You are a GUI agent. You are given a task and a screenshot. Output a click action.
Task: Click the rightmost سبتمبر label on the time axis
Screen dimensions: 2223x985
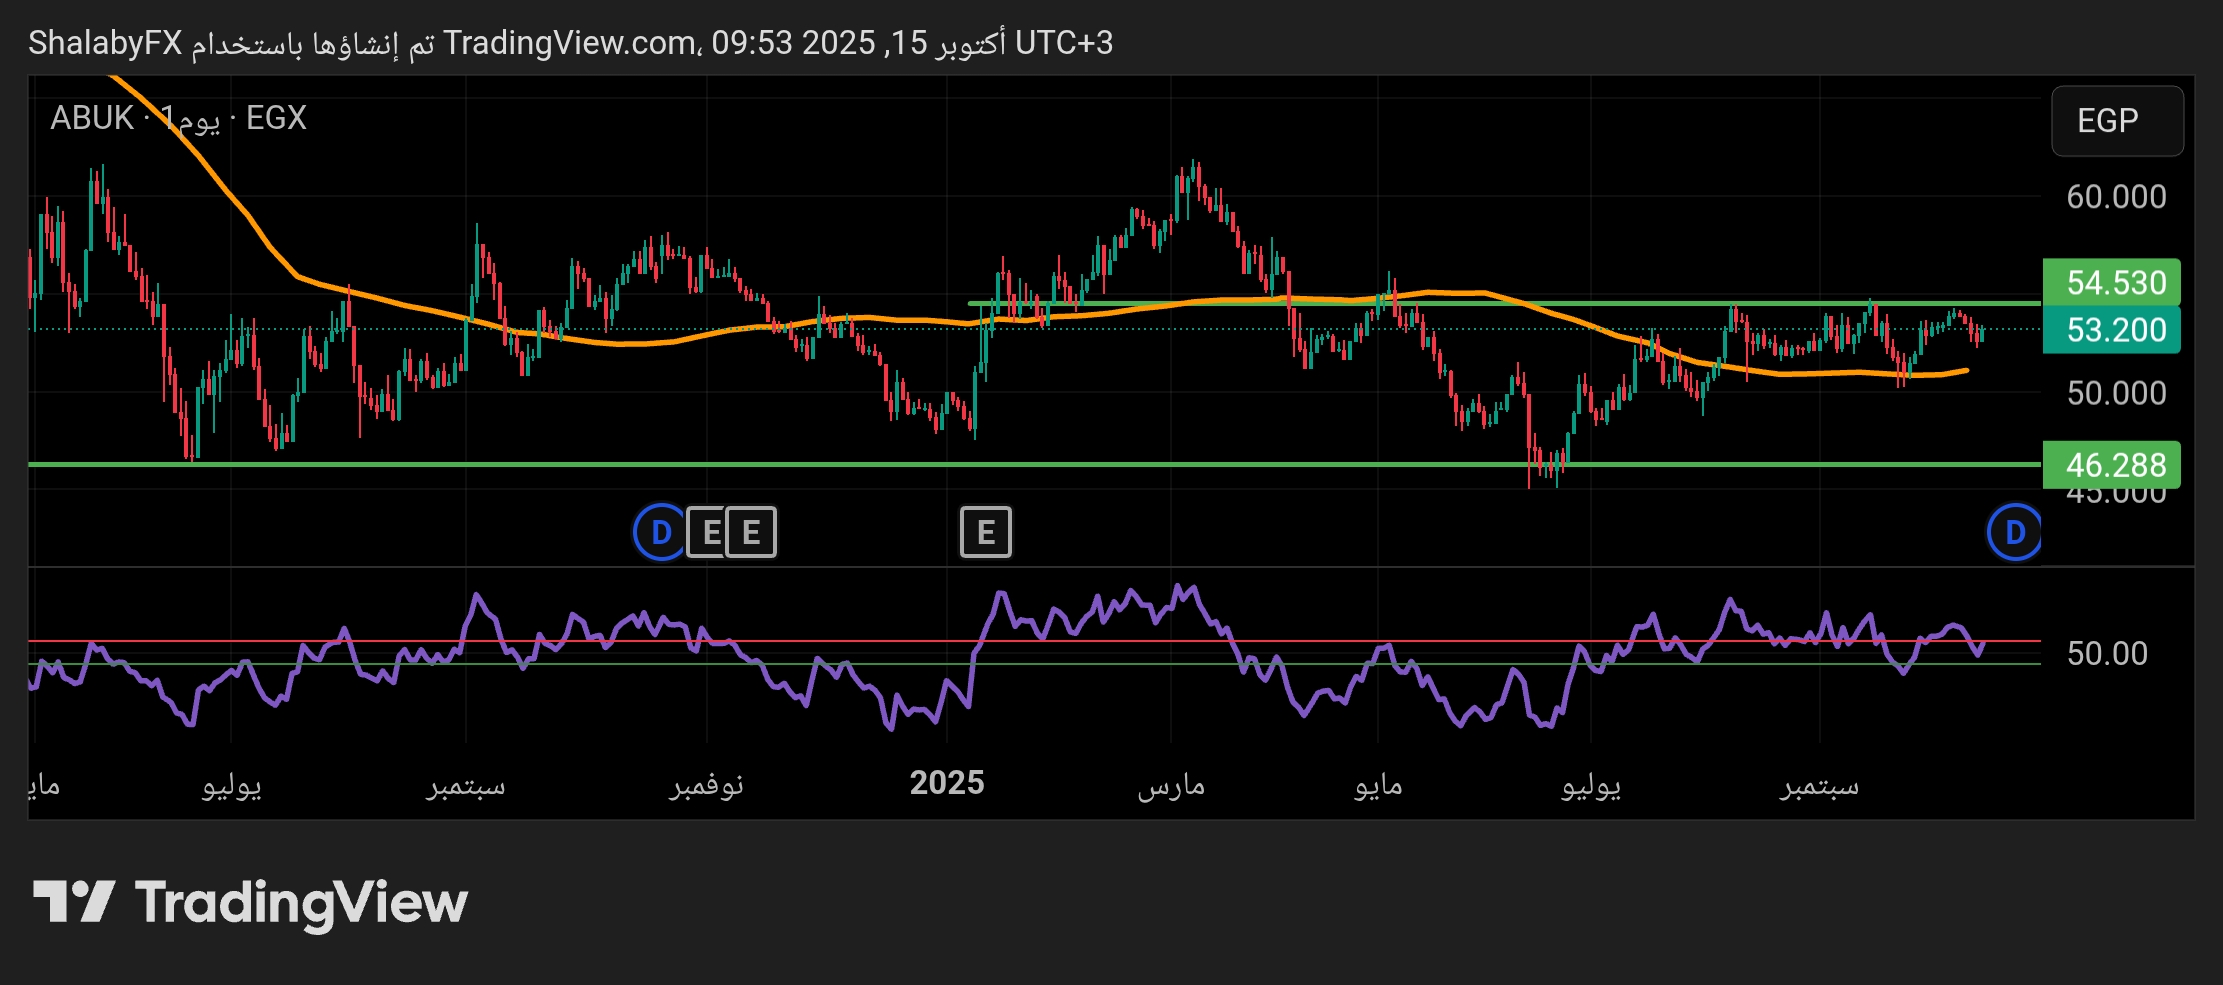tap(1819, 785)
